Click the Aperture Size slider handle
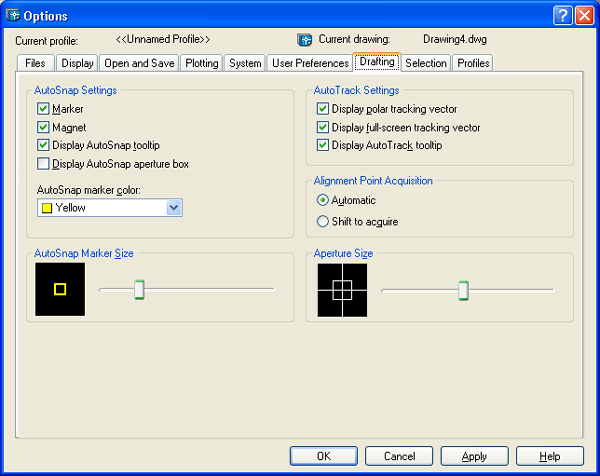The height and width of the screenshot is (476, 600). [463, 290]
